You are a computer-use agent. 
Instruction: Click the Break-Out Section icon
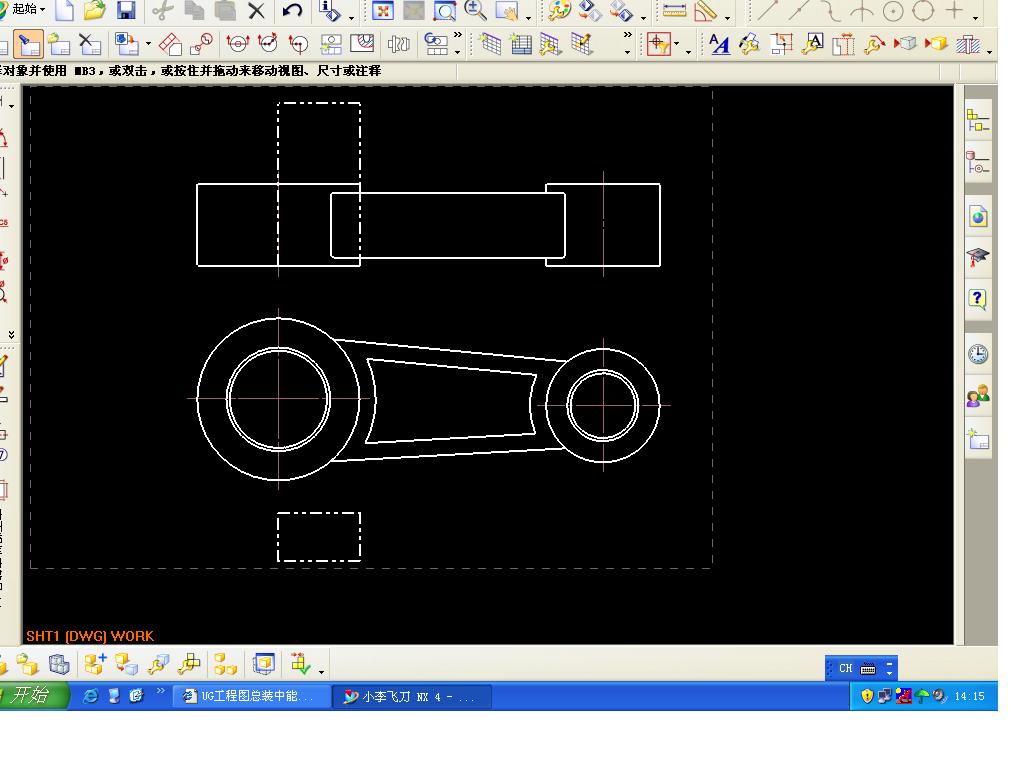362,44
